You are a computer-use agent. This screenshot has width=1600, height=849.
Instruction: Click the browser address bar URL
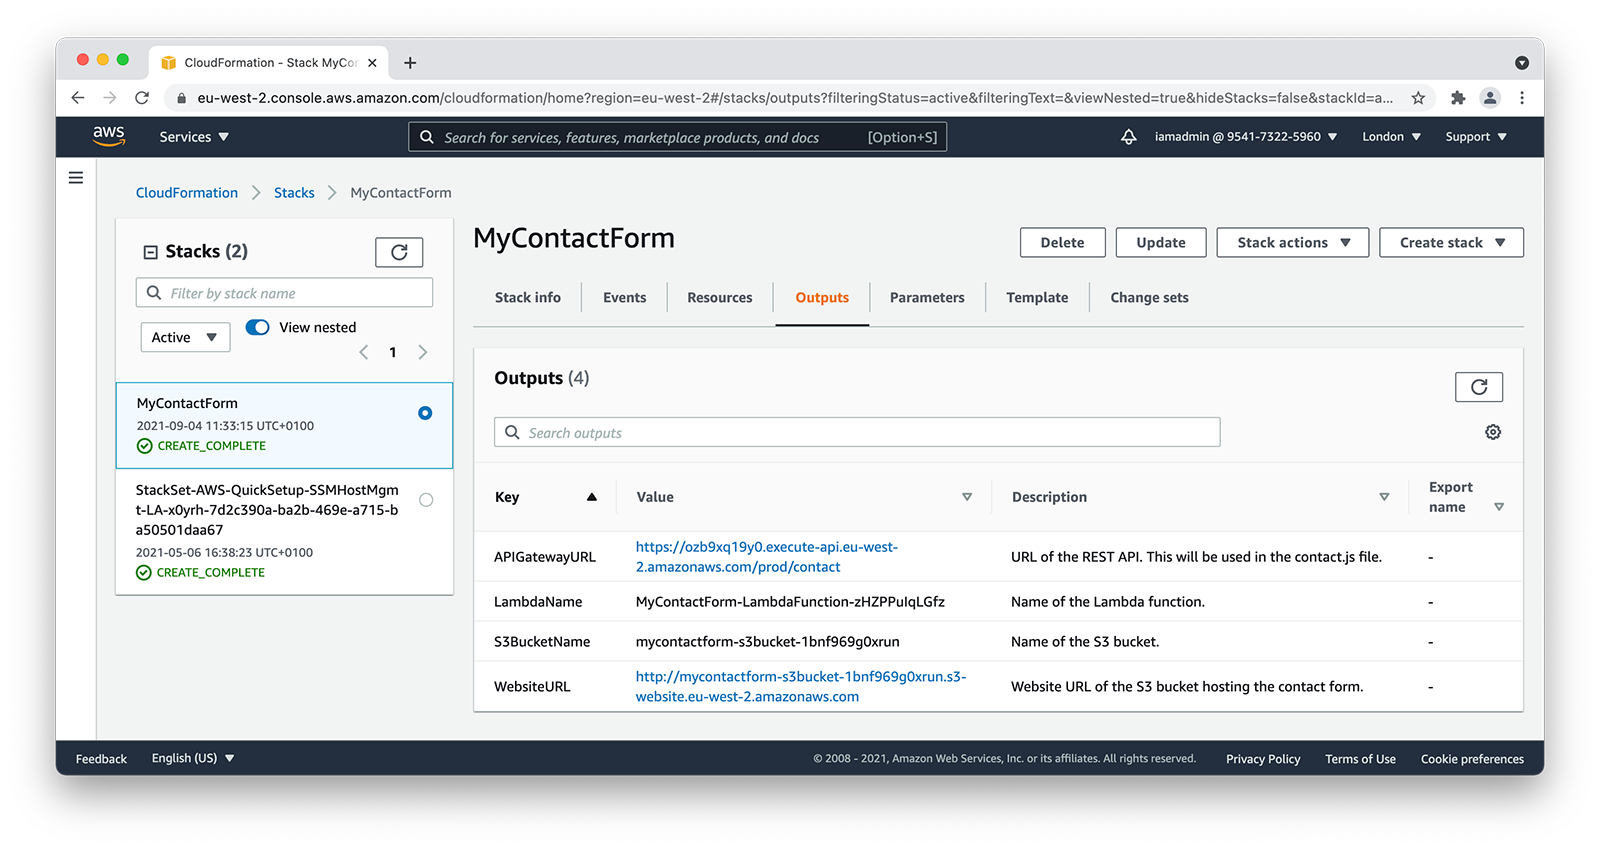[794, 98]
